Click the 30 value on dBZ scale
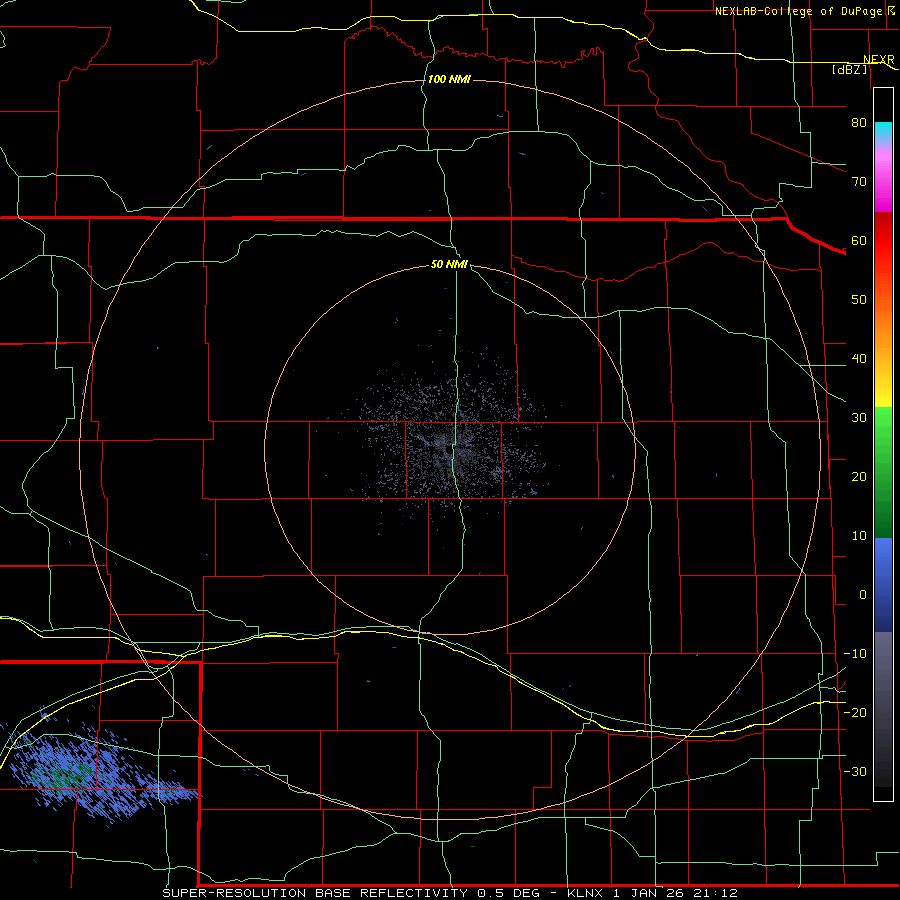Image resolution: width=900 pixels, height=900 pixels. [x=859, y=417]
